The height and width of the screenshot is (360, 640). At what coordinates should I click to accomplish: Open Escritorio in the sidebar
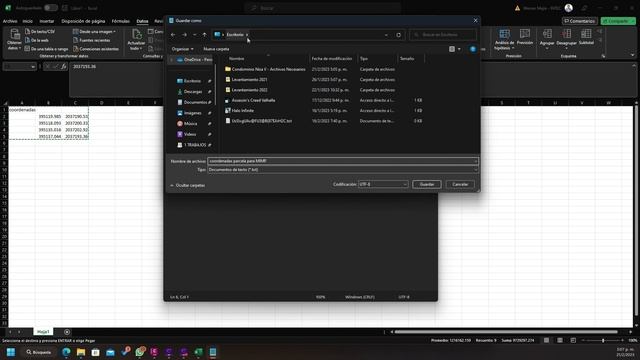[x=192, y=81]
